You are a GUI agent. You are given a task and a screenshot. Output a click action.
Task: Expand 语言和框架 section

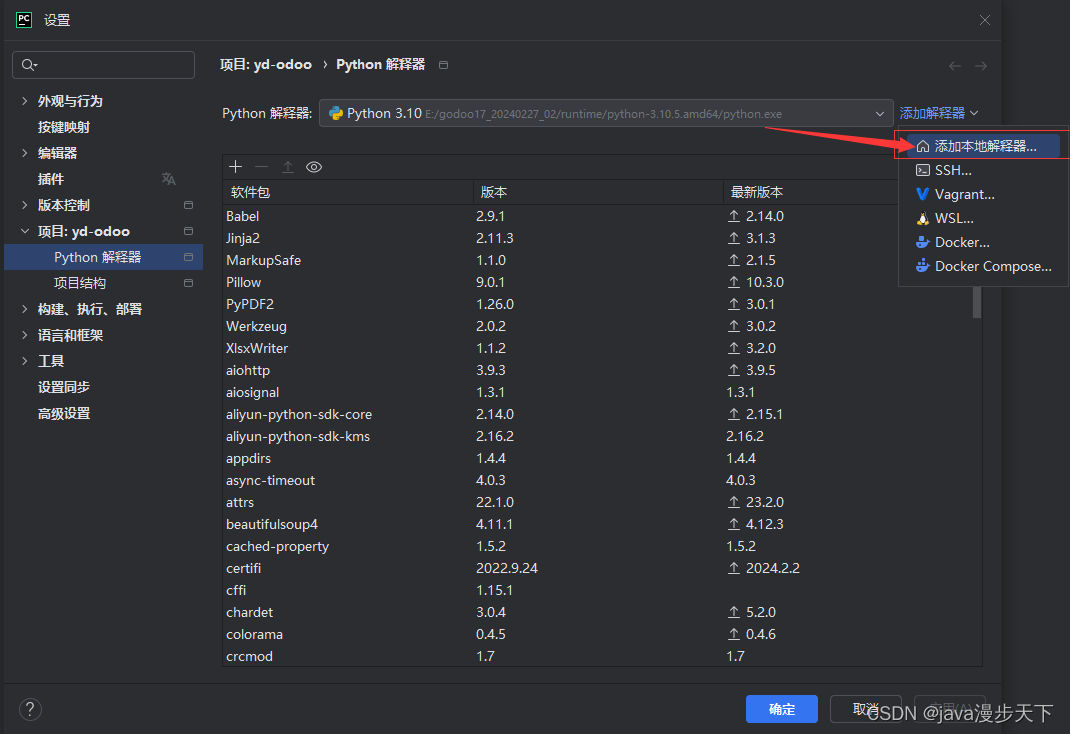tap(25, 335)
